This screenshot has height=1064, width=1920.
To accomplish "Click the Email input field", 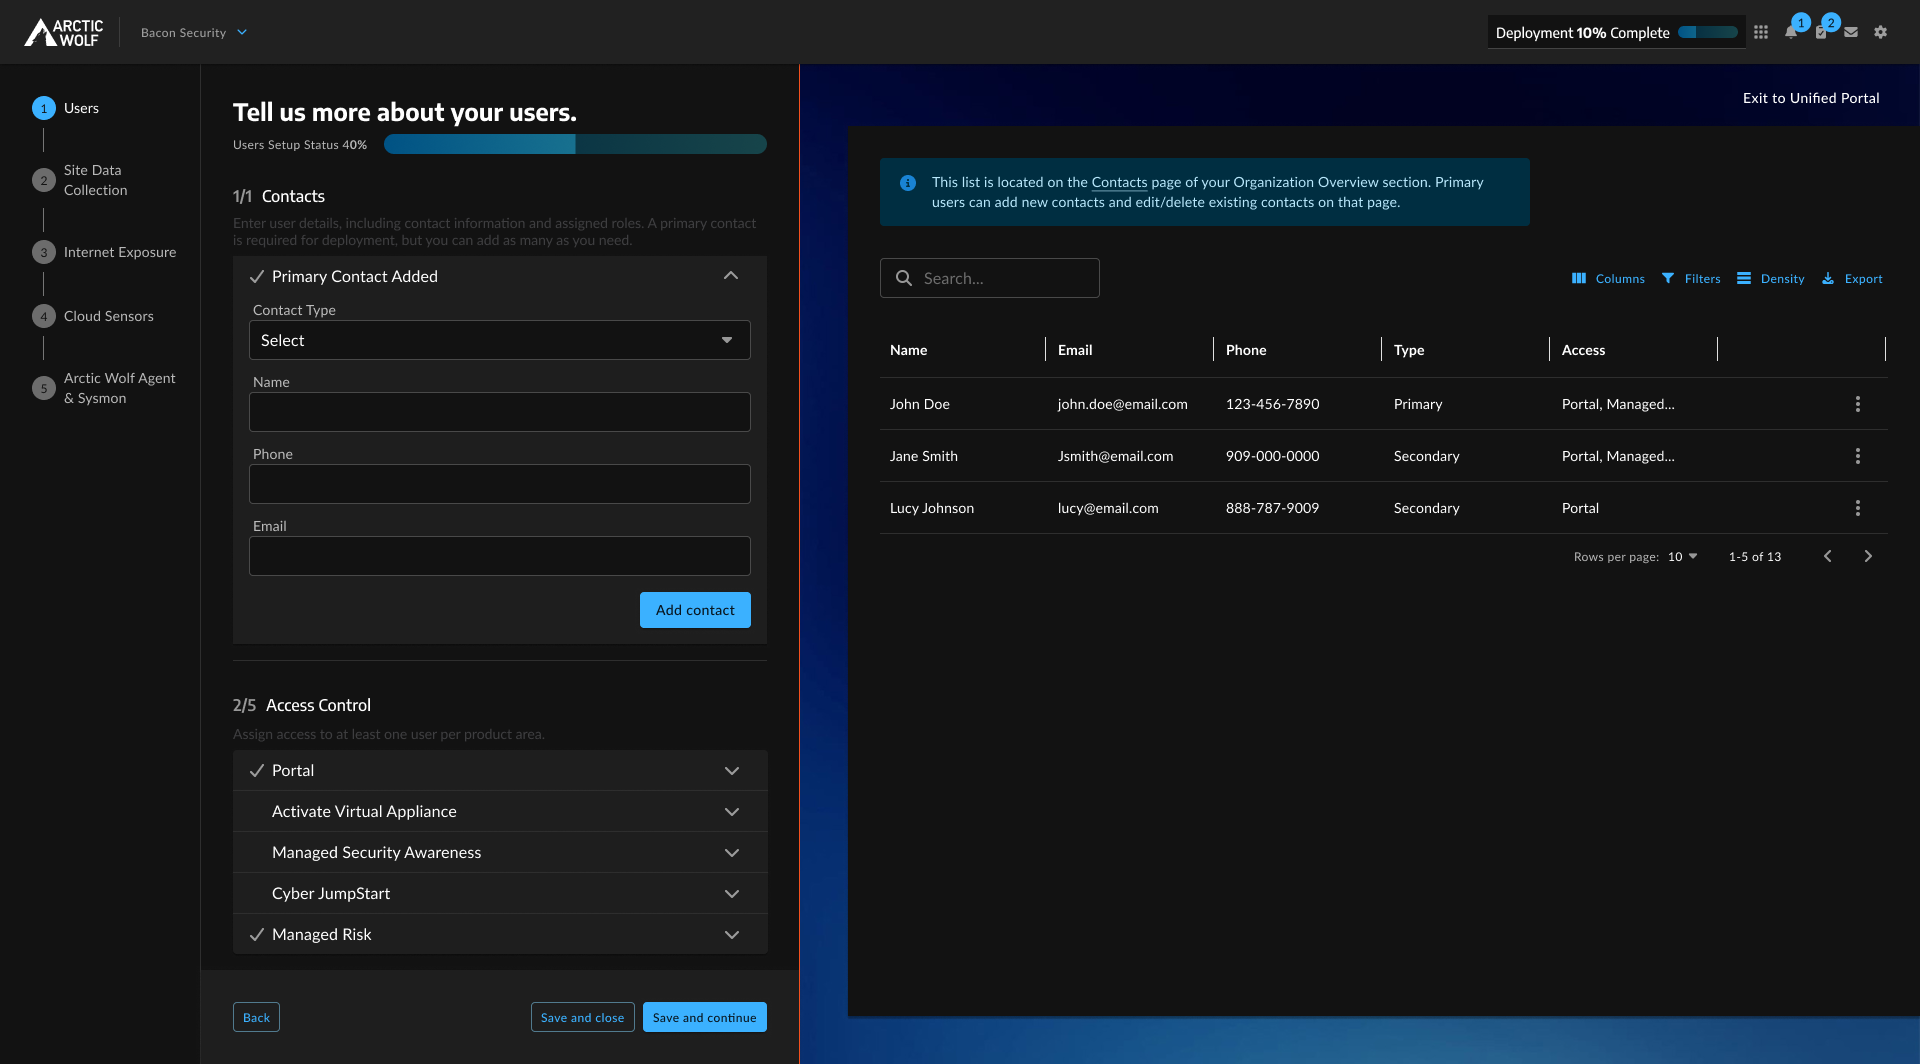I will (500, 556).
